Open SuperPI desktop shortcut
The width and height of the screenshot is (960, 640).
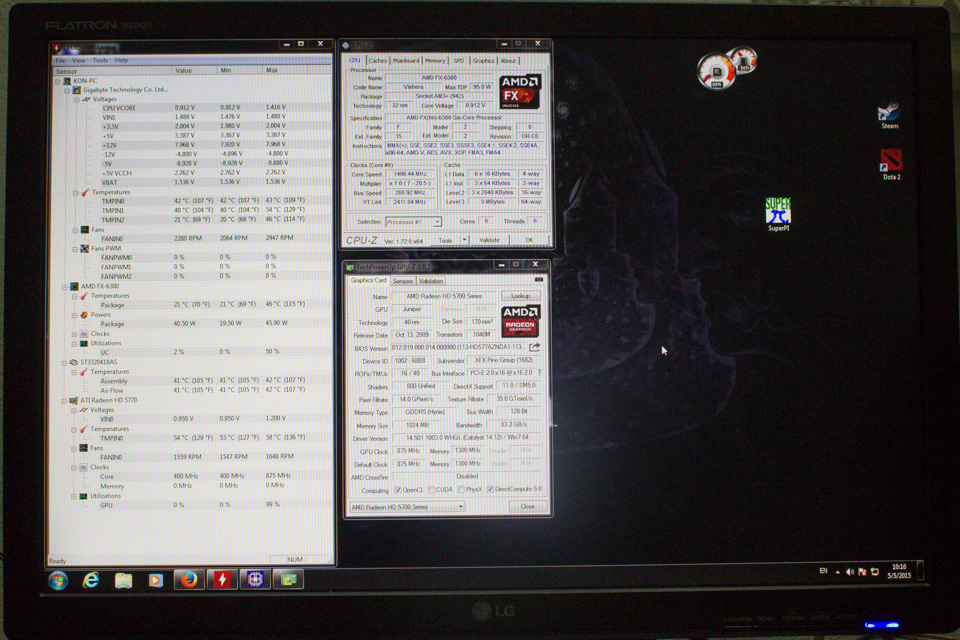(778, 214)
